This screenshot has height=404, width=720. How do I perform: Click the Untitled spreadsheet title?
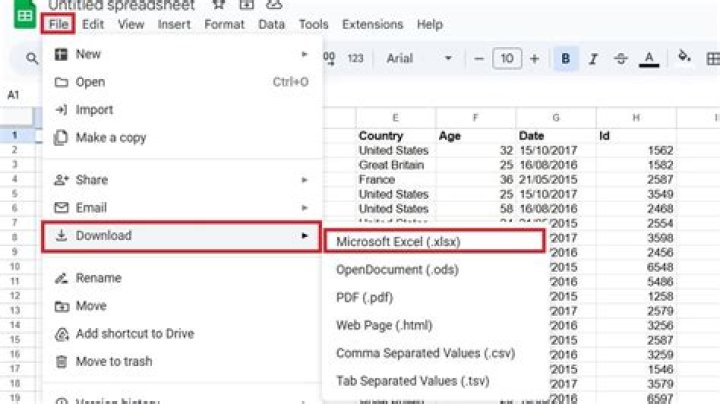click(122, 6)
